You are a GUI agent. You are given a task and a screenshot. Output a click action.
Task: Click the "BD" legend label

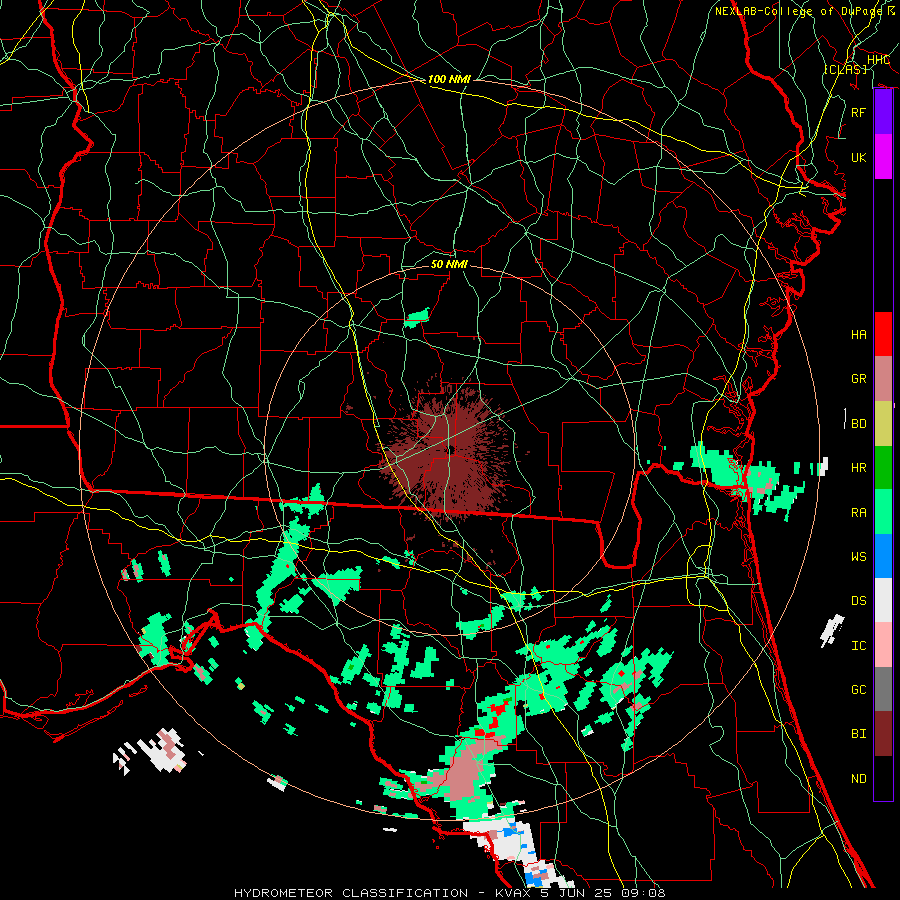pyautogui.click(x=859, y=424)
